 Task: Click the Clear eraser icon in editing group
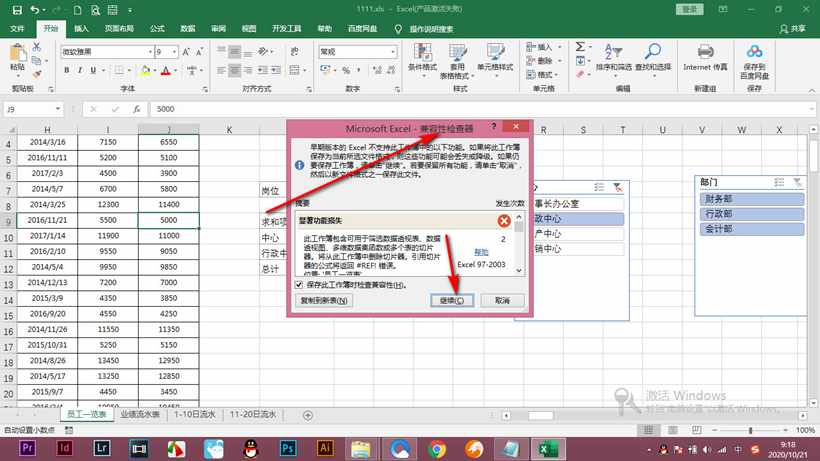[580, 75]
